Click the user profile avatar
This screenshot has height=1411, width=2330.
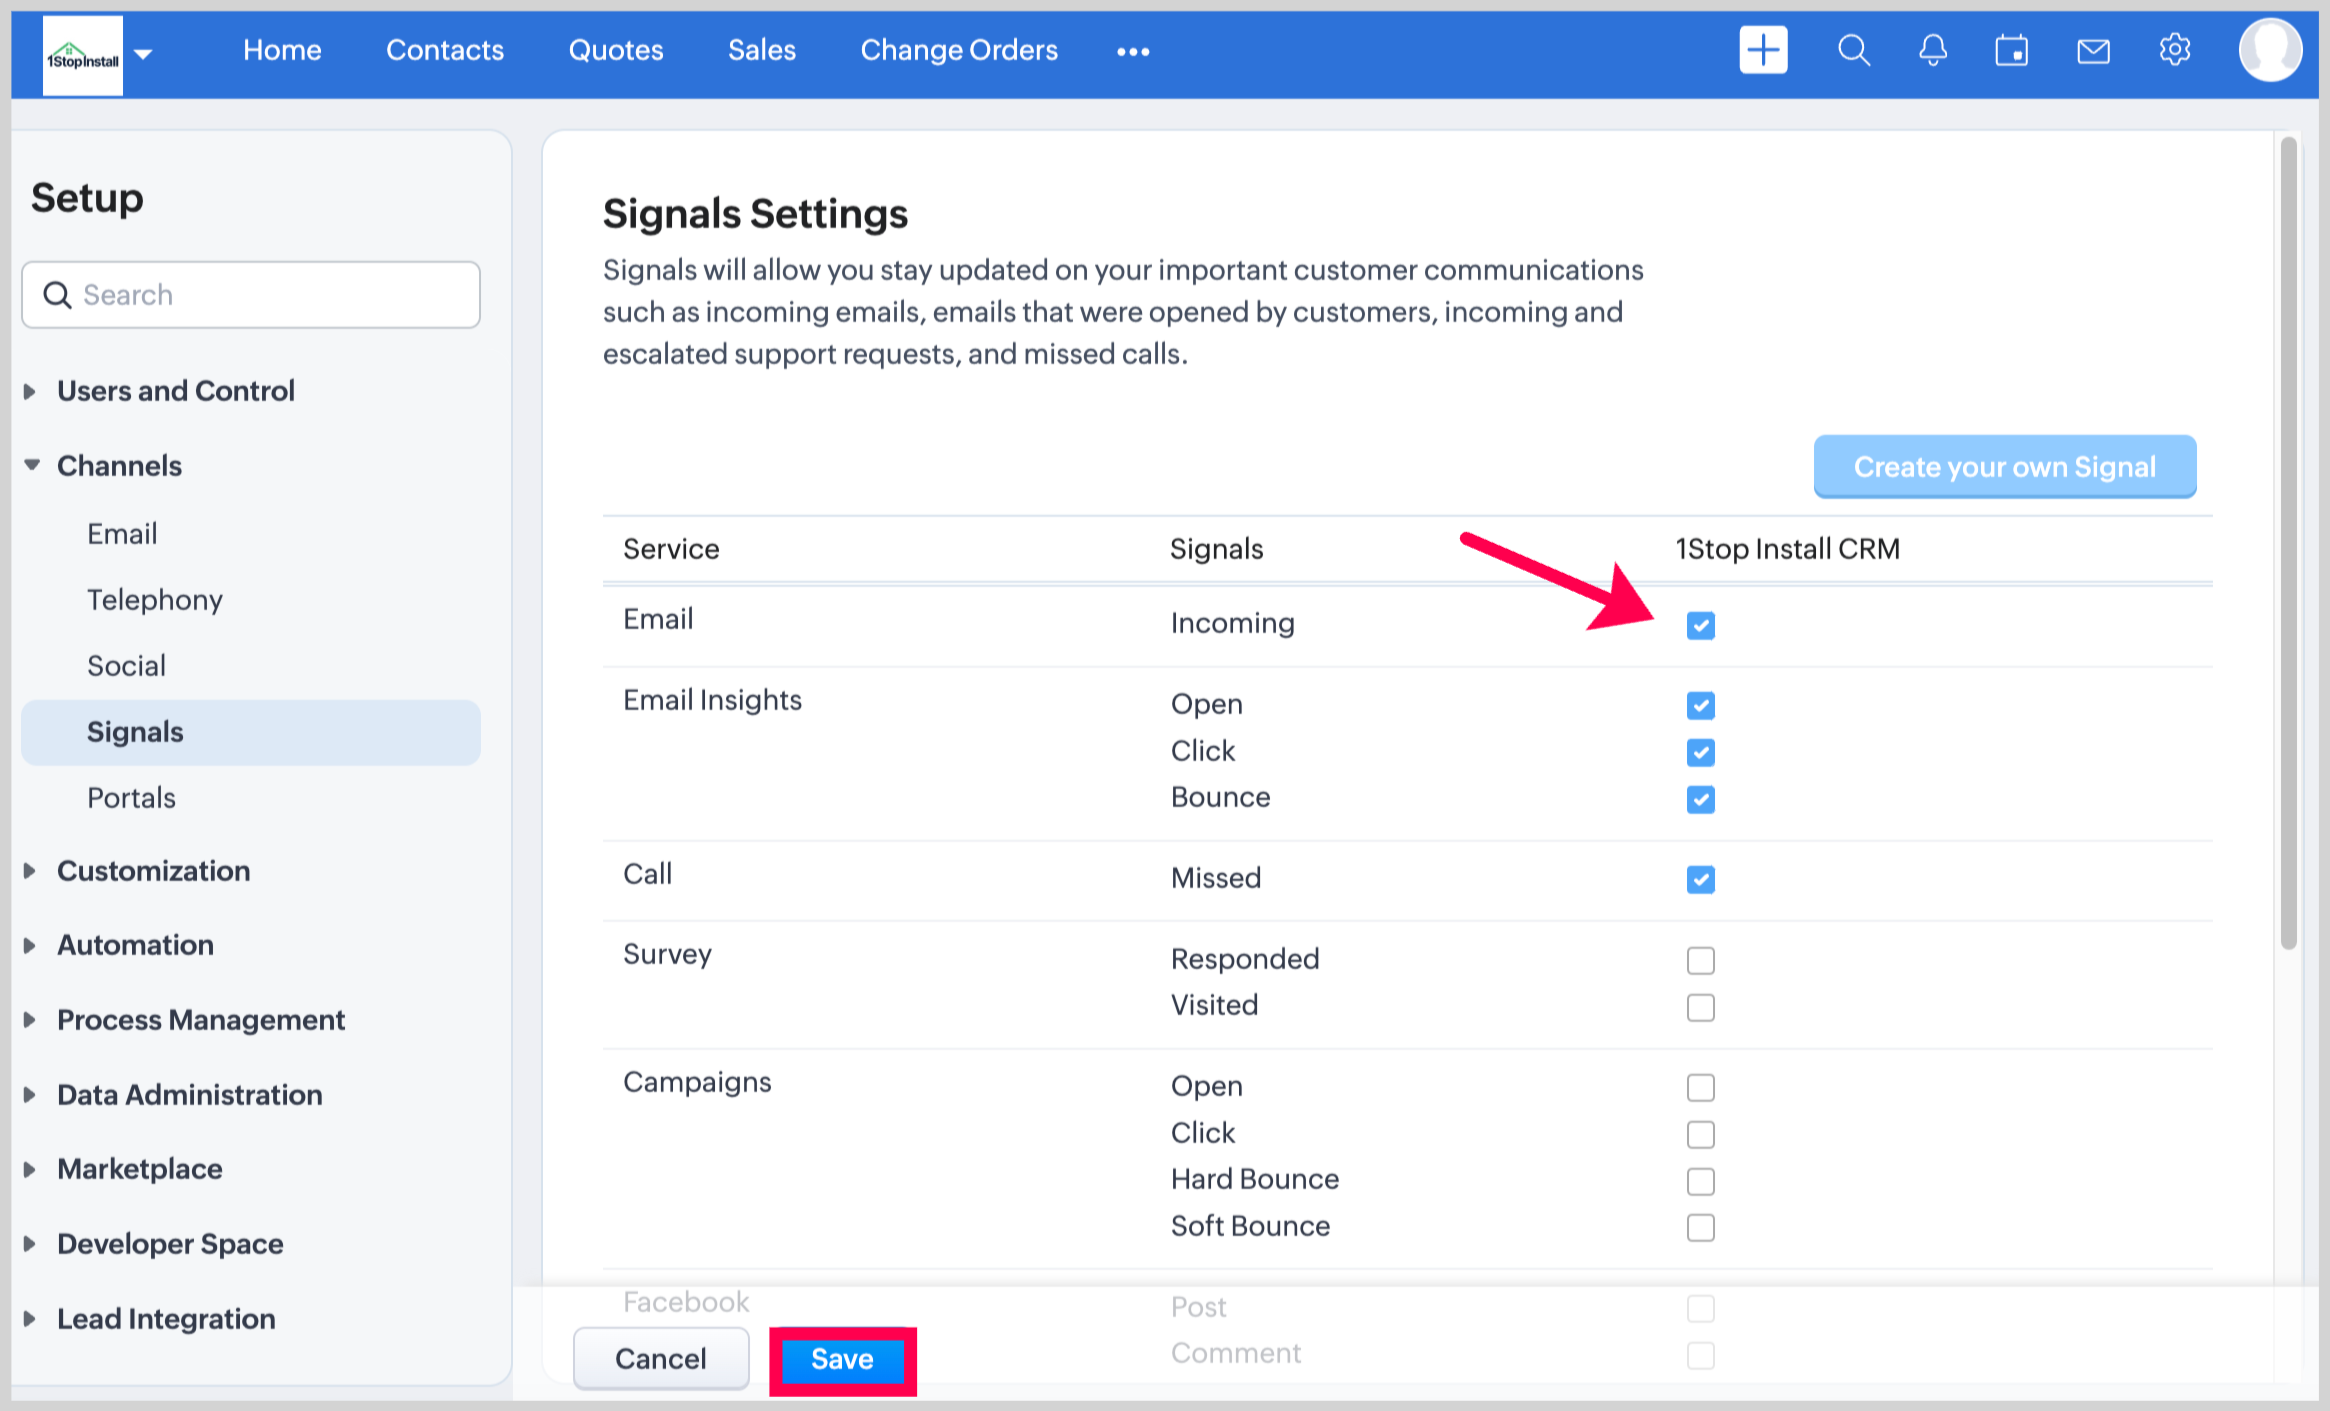pyautogui.click(x=2269, y=50)
